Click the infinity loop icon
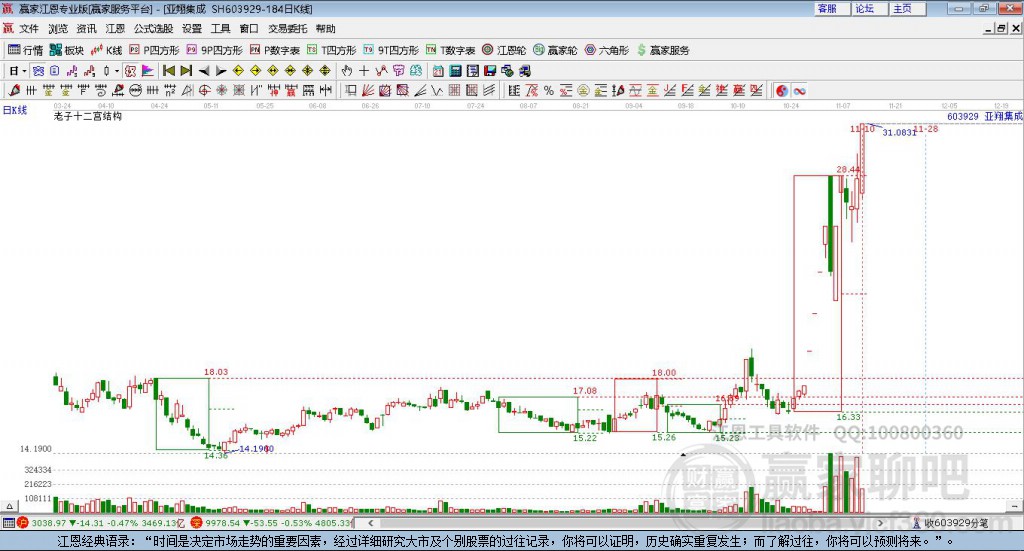This screenshot has width=1024, height=551. [x=799, y=91]
